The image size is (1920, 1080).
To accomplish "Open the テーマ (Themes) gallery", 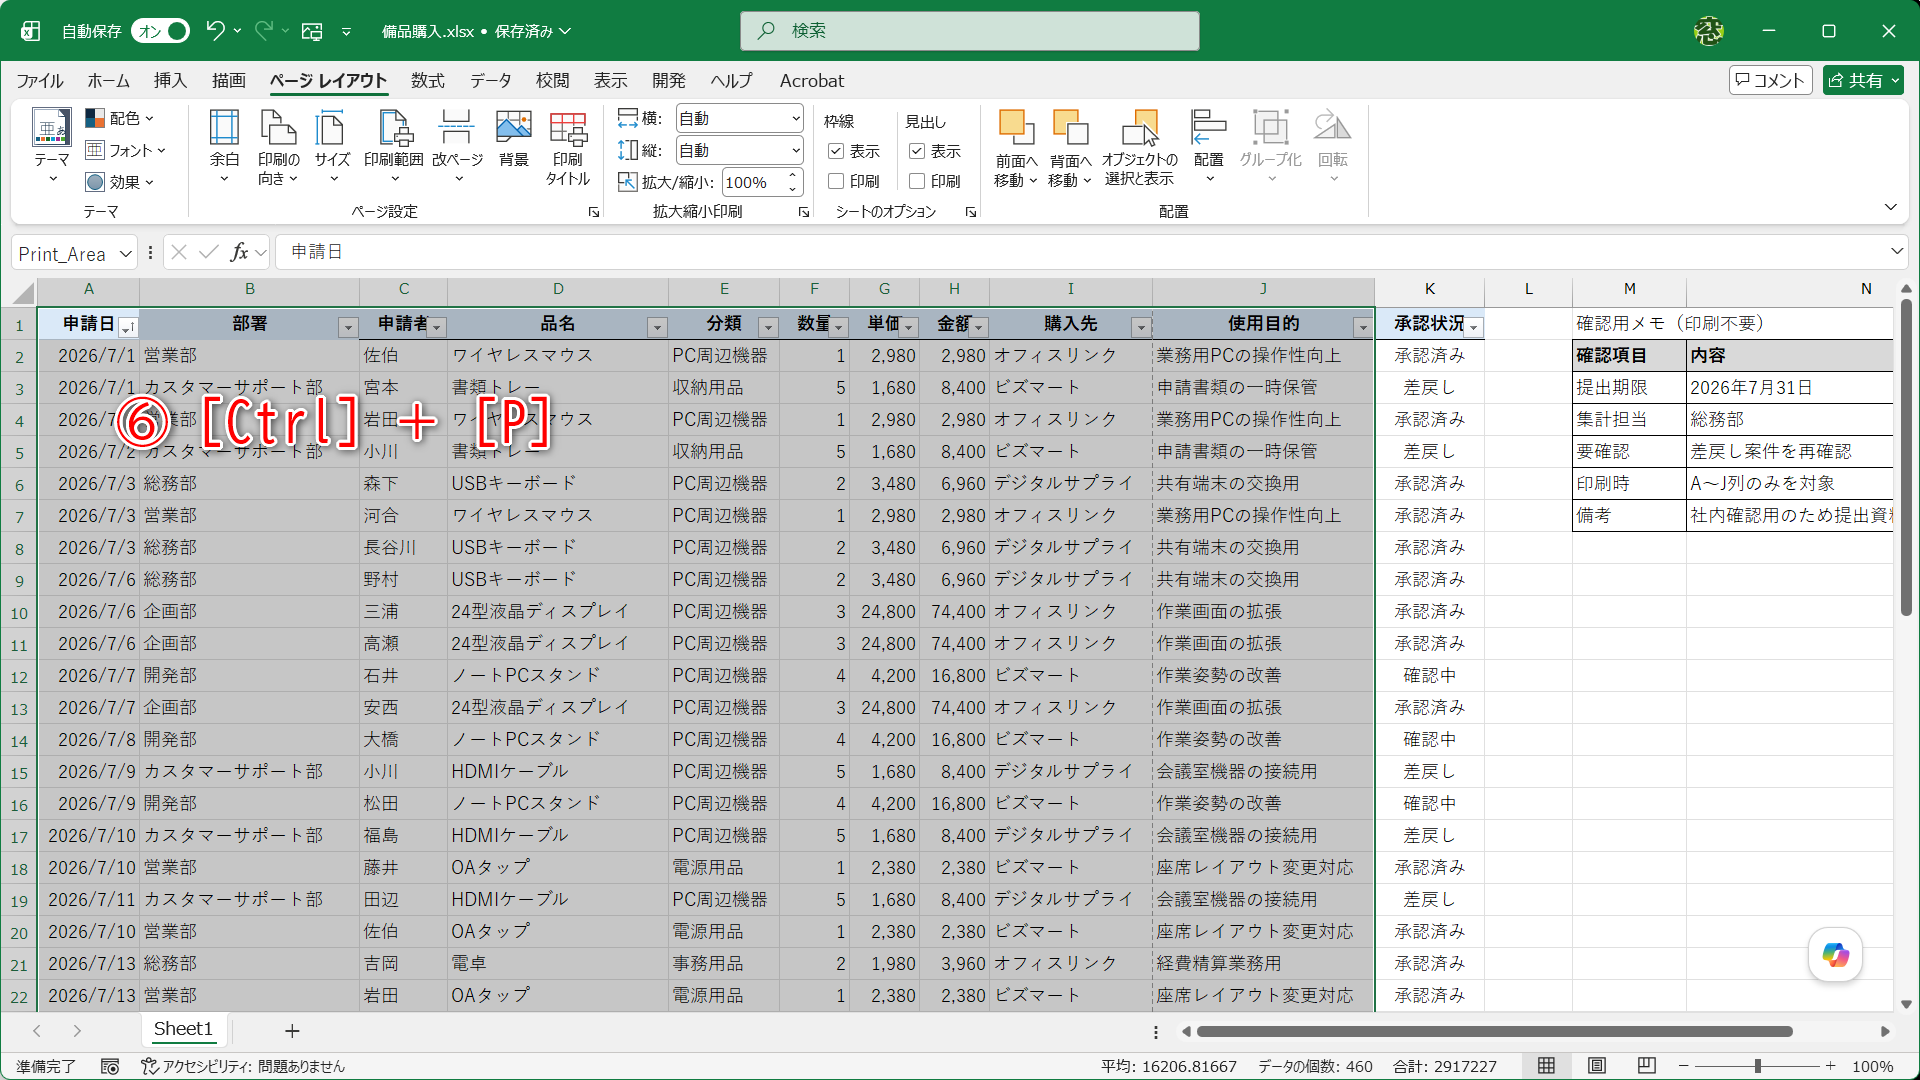I will point(51,148).
